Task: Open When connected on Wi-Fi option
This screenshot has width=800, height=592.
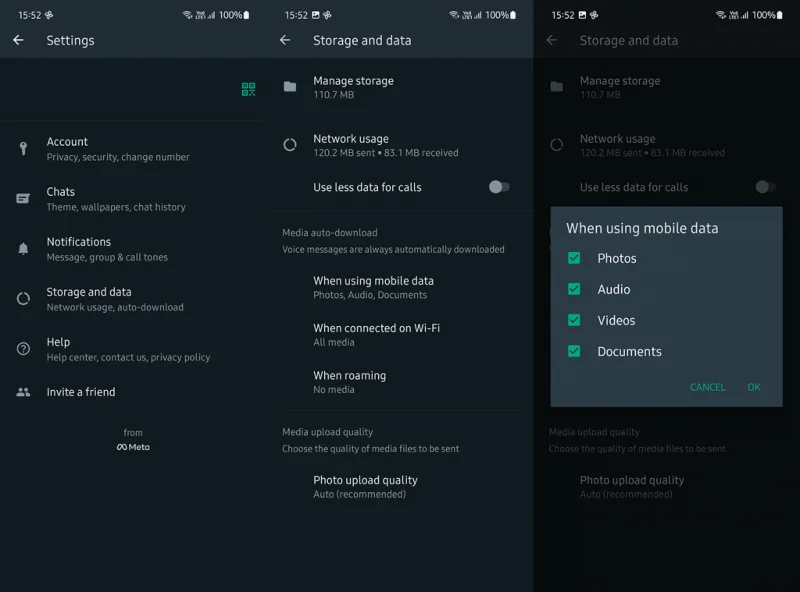Action: (400, 335)
